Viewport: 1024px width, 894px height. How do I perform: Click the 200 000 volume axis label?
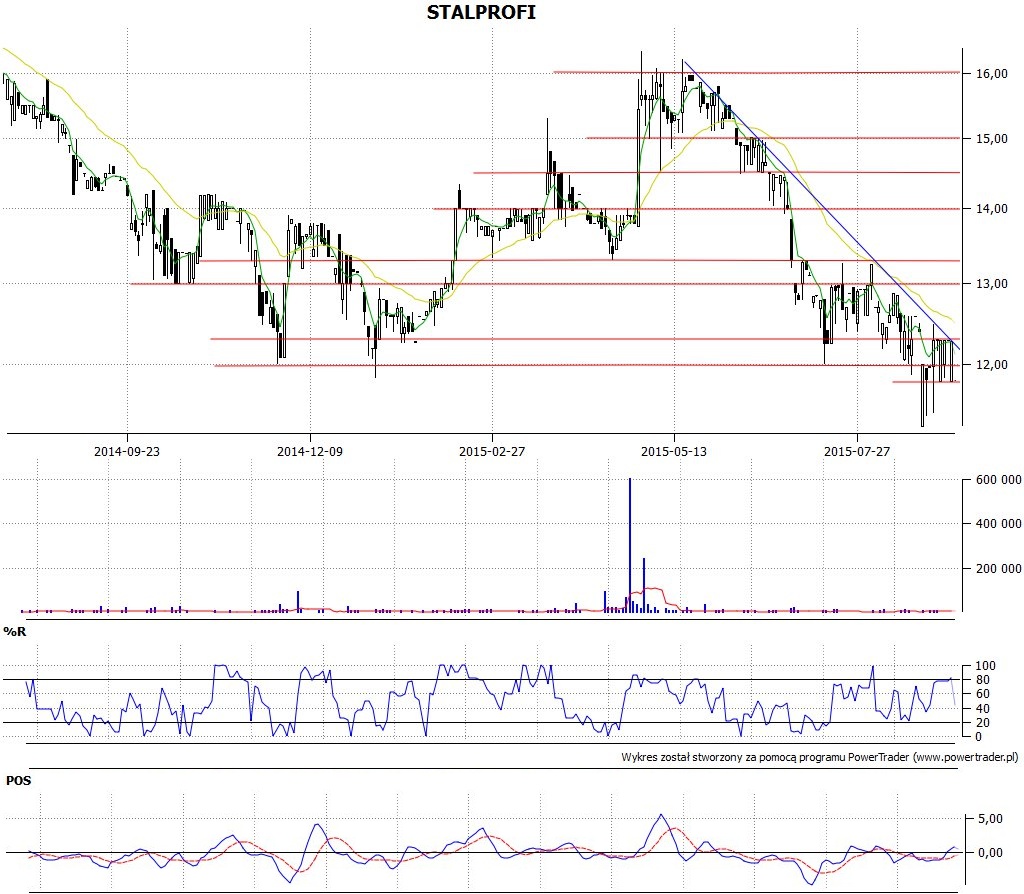999,568
